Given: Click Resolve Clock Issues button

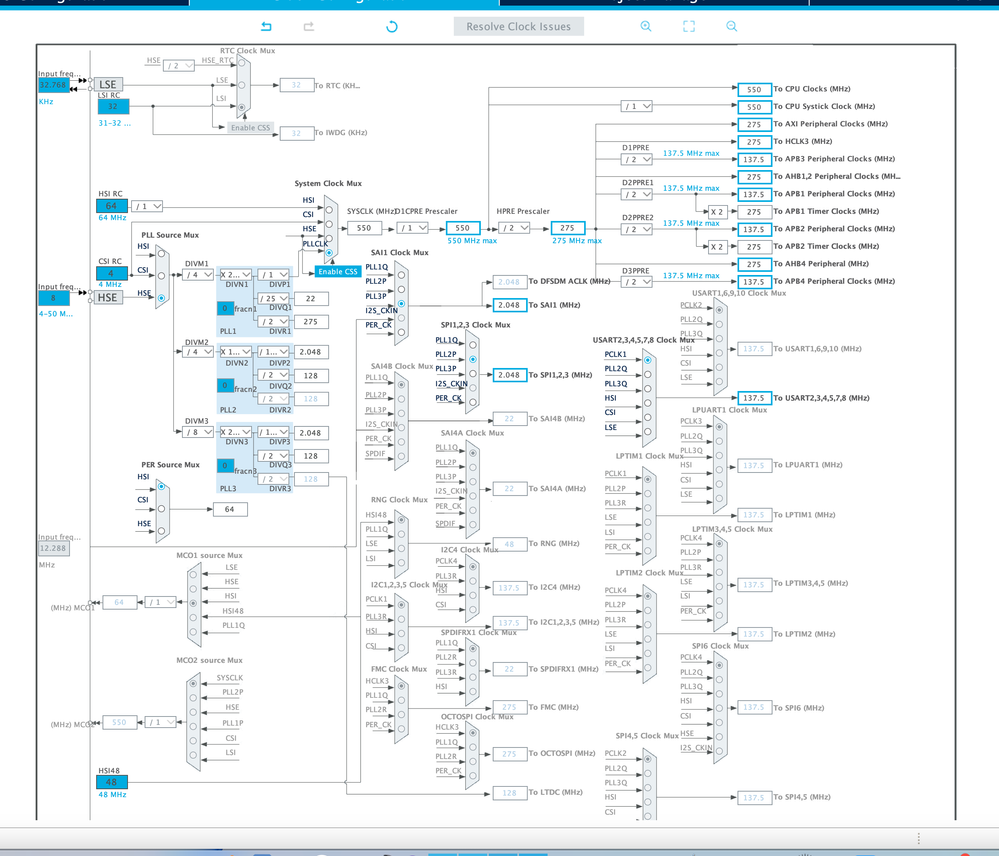Looking at the screenshot, I should (x=519, y=26).
